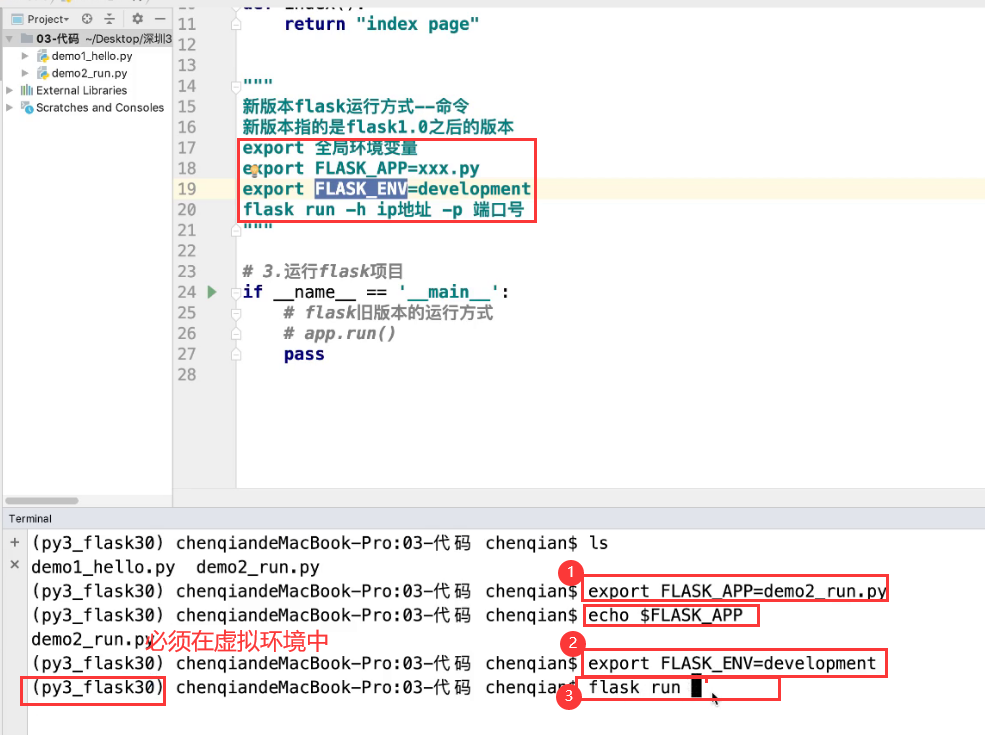Image resolution: width=985 pixels, height=735 pixels.
Task: Close the terminal session with X
Action: (x=14, y=564)
